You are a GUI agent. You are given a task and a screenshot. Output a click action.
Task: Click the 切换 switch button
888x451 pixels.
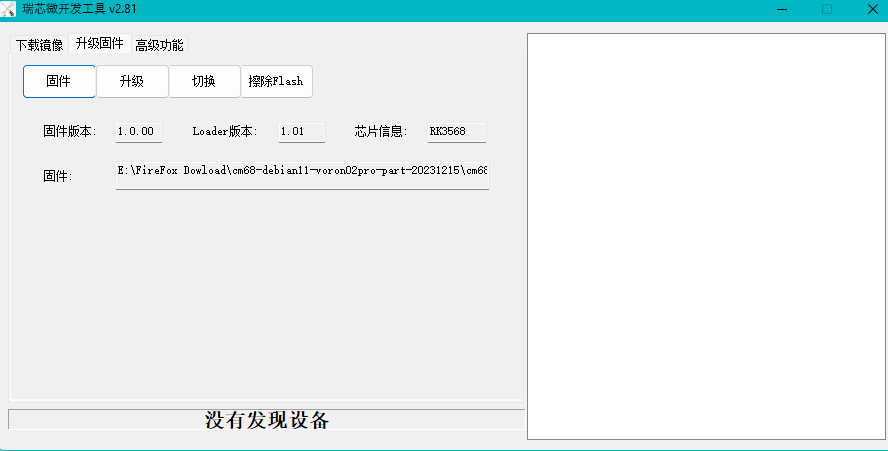204,82
